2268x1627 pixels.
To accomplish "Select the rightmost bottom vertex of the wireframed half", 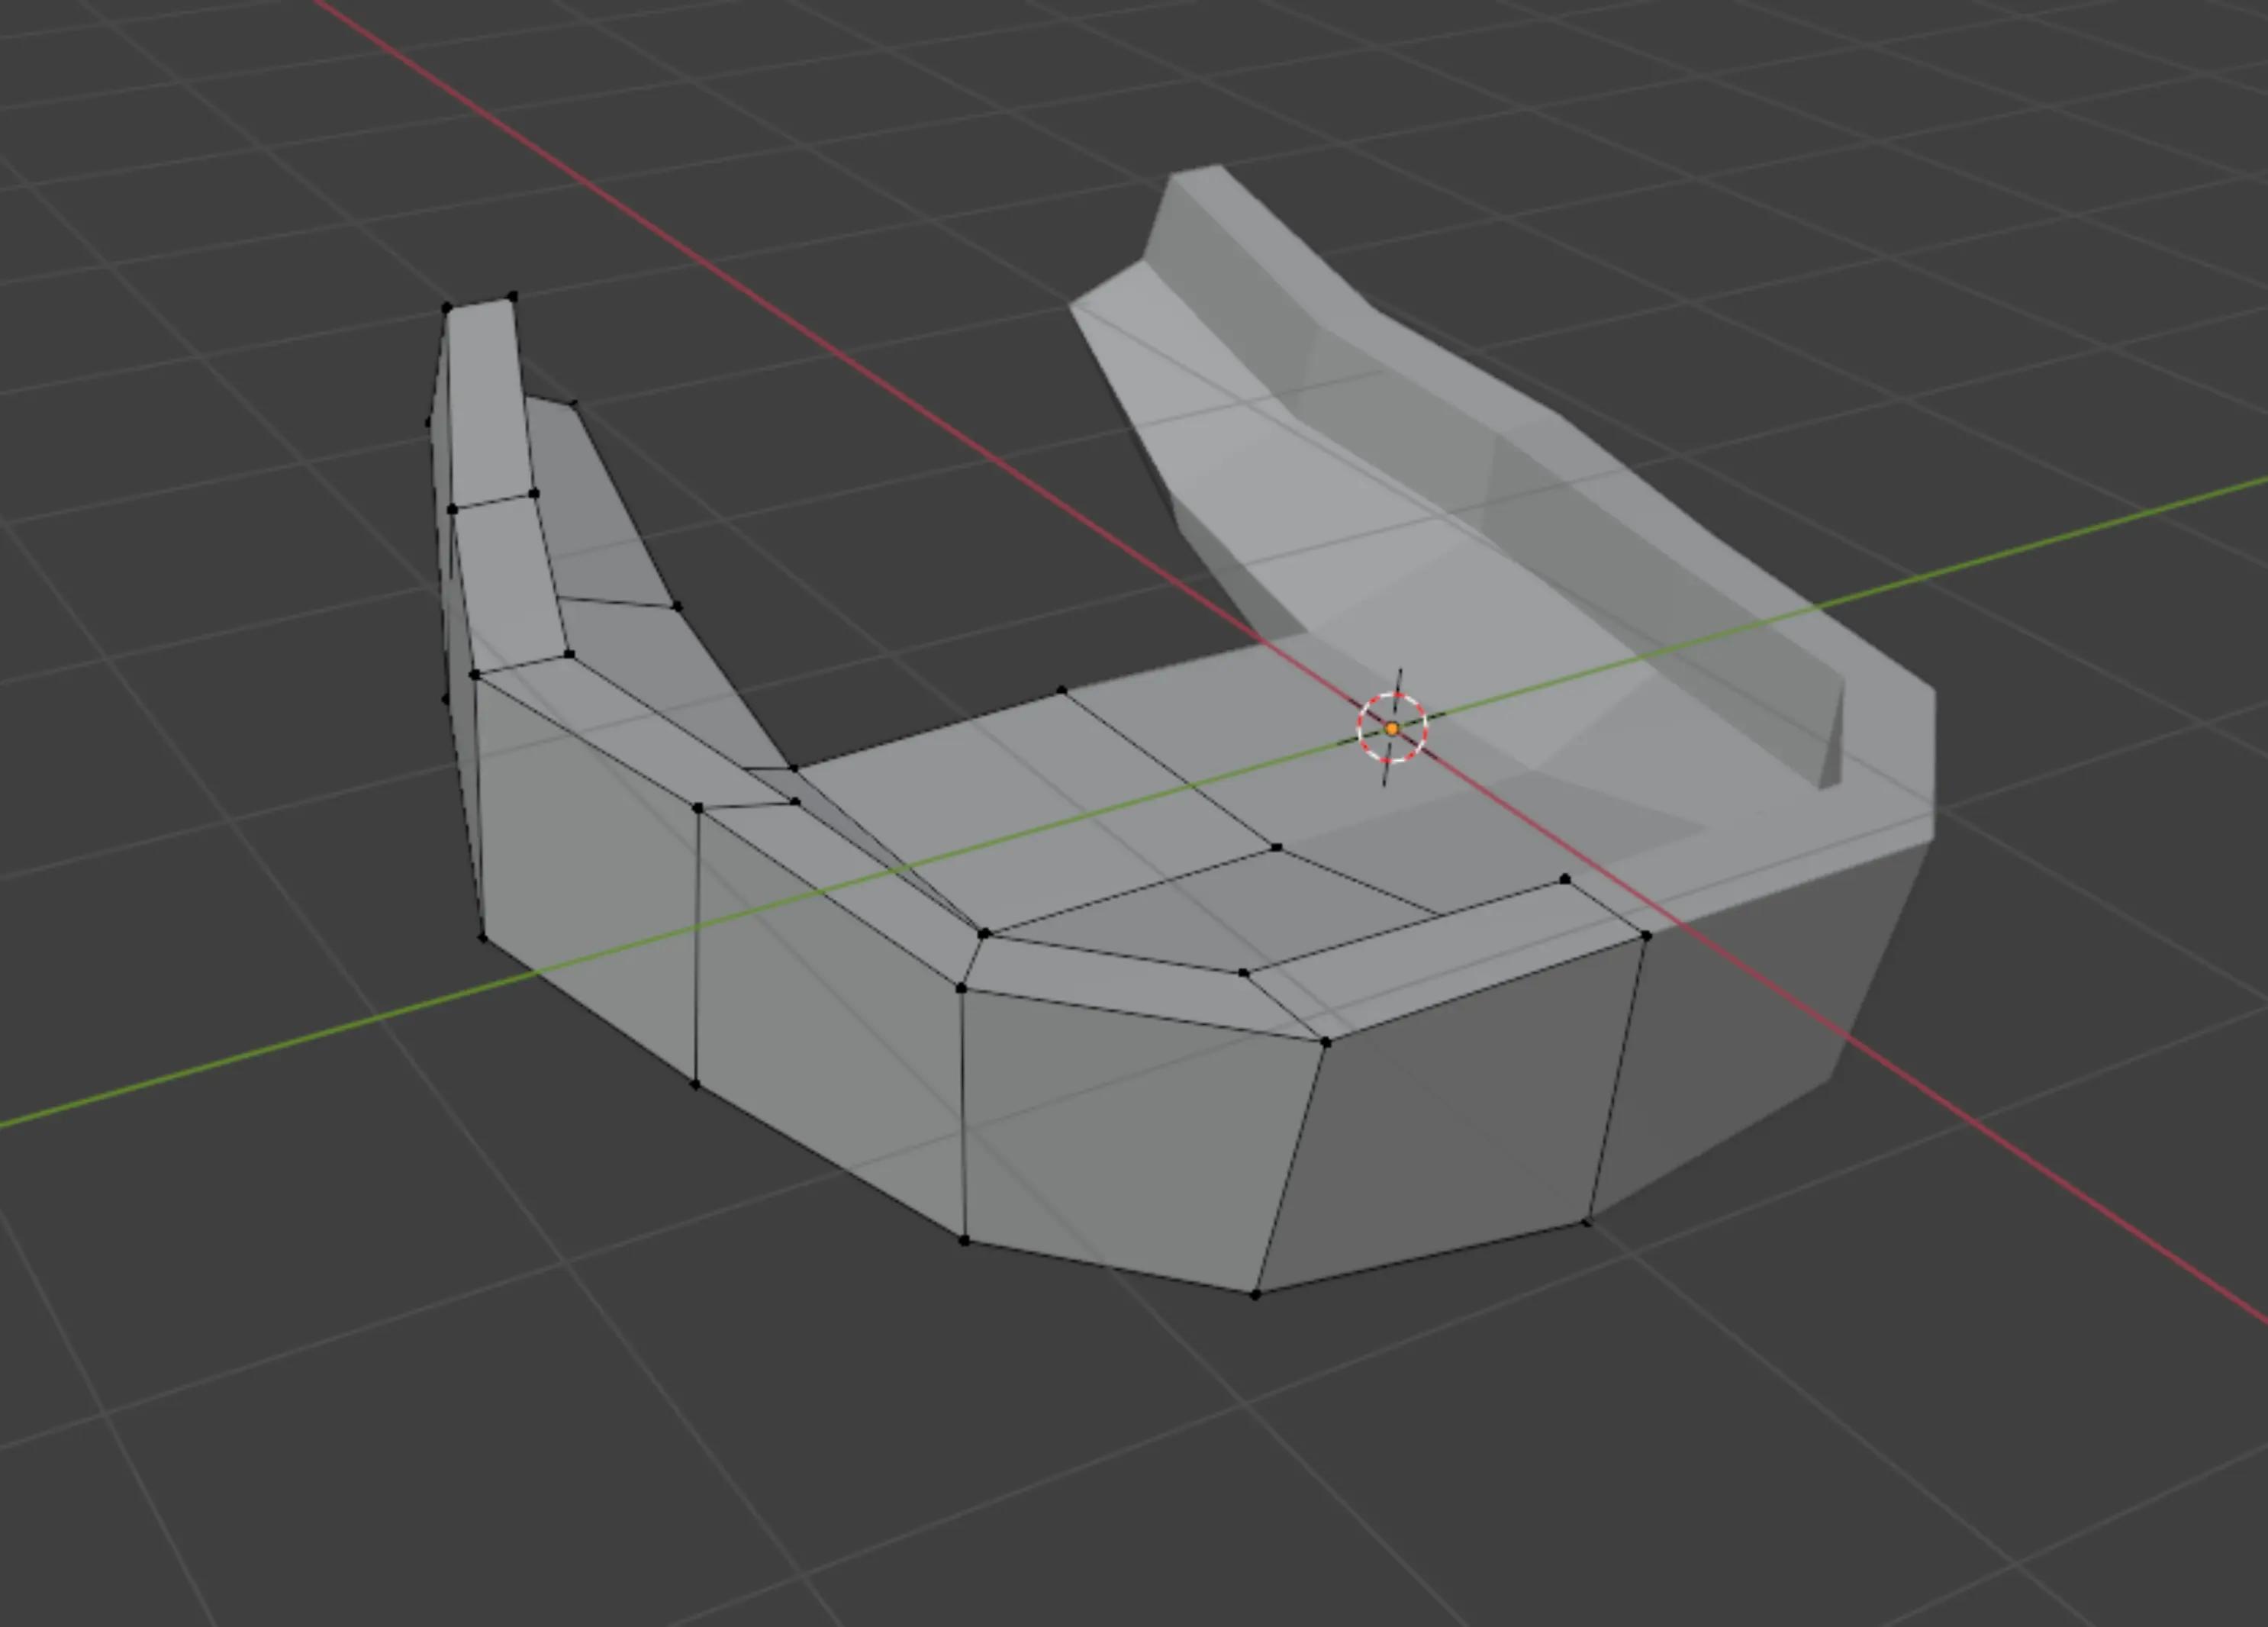I will click(1587, 1222).
